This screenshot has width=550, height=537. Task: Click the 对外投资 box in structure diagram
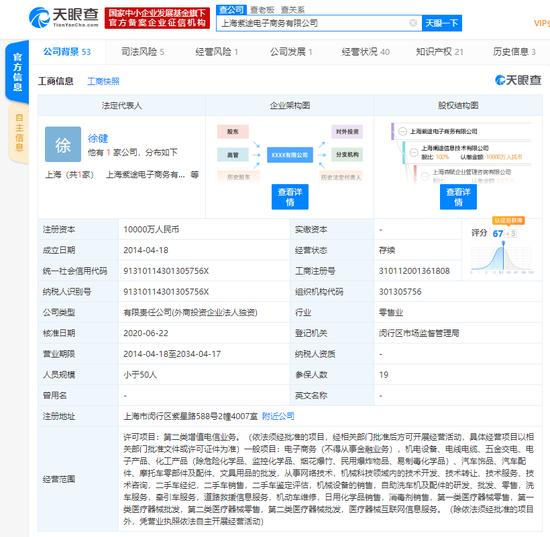[347, 132]
